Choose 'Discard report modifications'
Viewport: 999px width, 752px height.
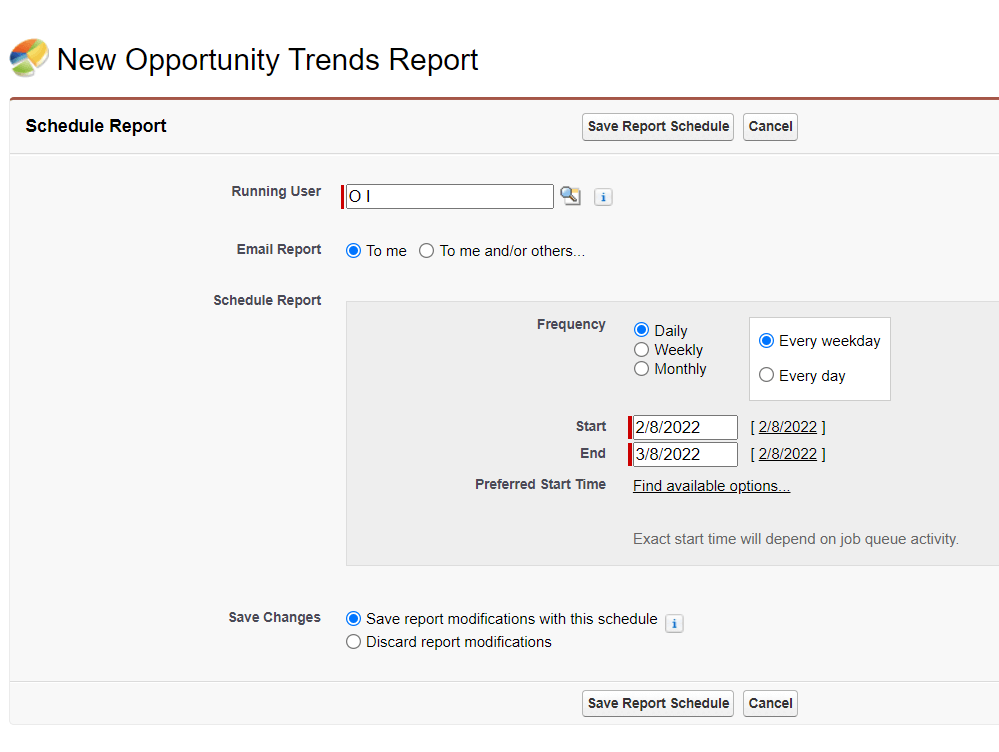coord(353,642)
